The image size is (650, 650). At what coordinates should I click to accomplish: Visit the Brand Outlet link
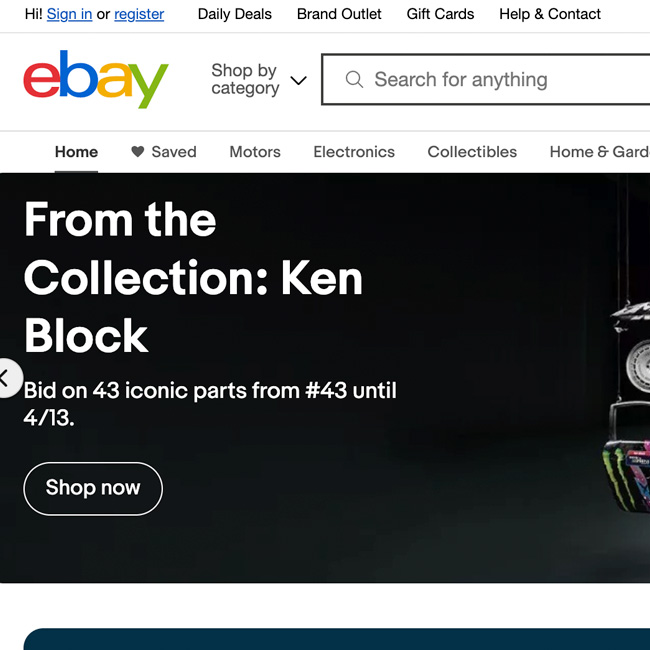coord(339,14)
